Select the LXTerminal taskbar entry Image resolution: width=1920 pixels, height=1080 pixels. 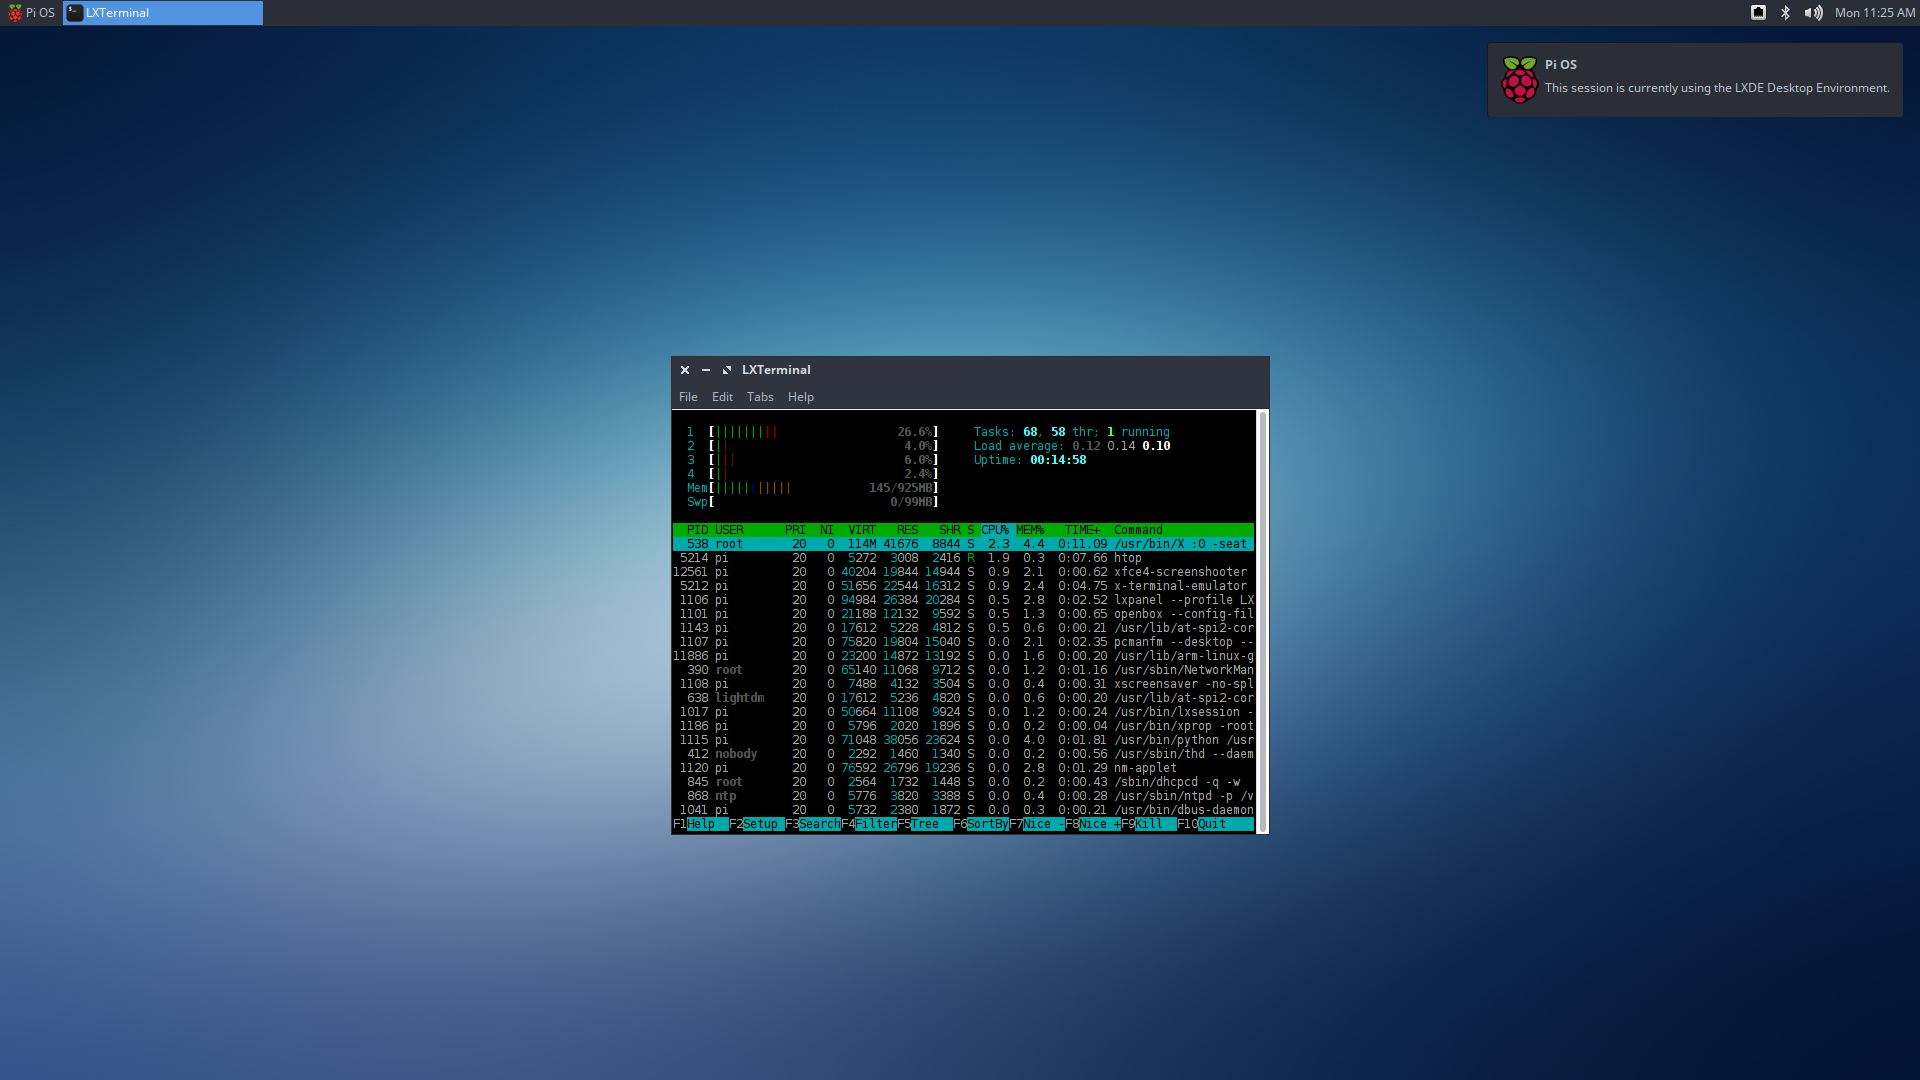point(163,13)
